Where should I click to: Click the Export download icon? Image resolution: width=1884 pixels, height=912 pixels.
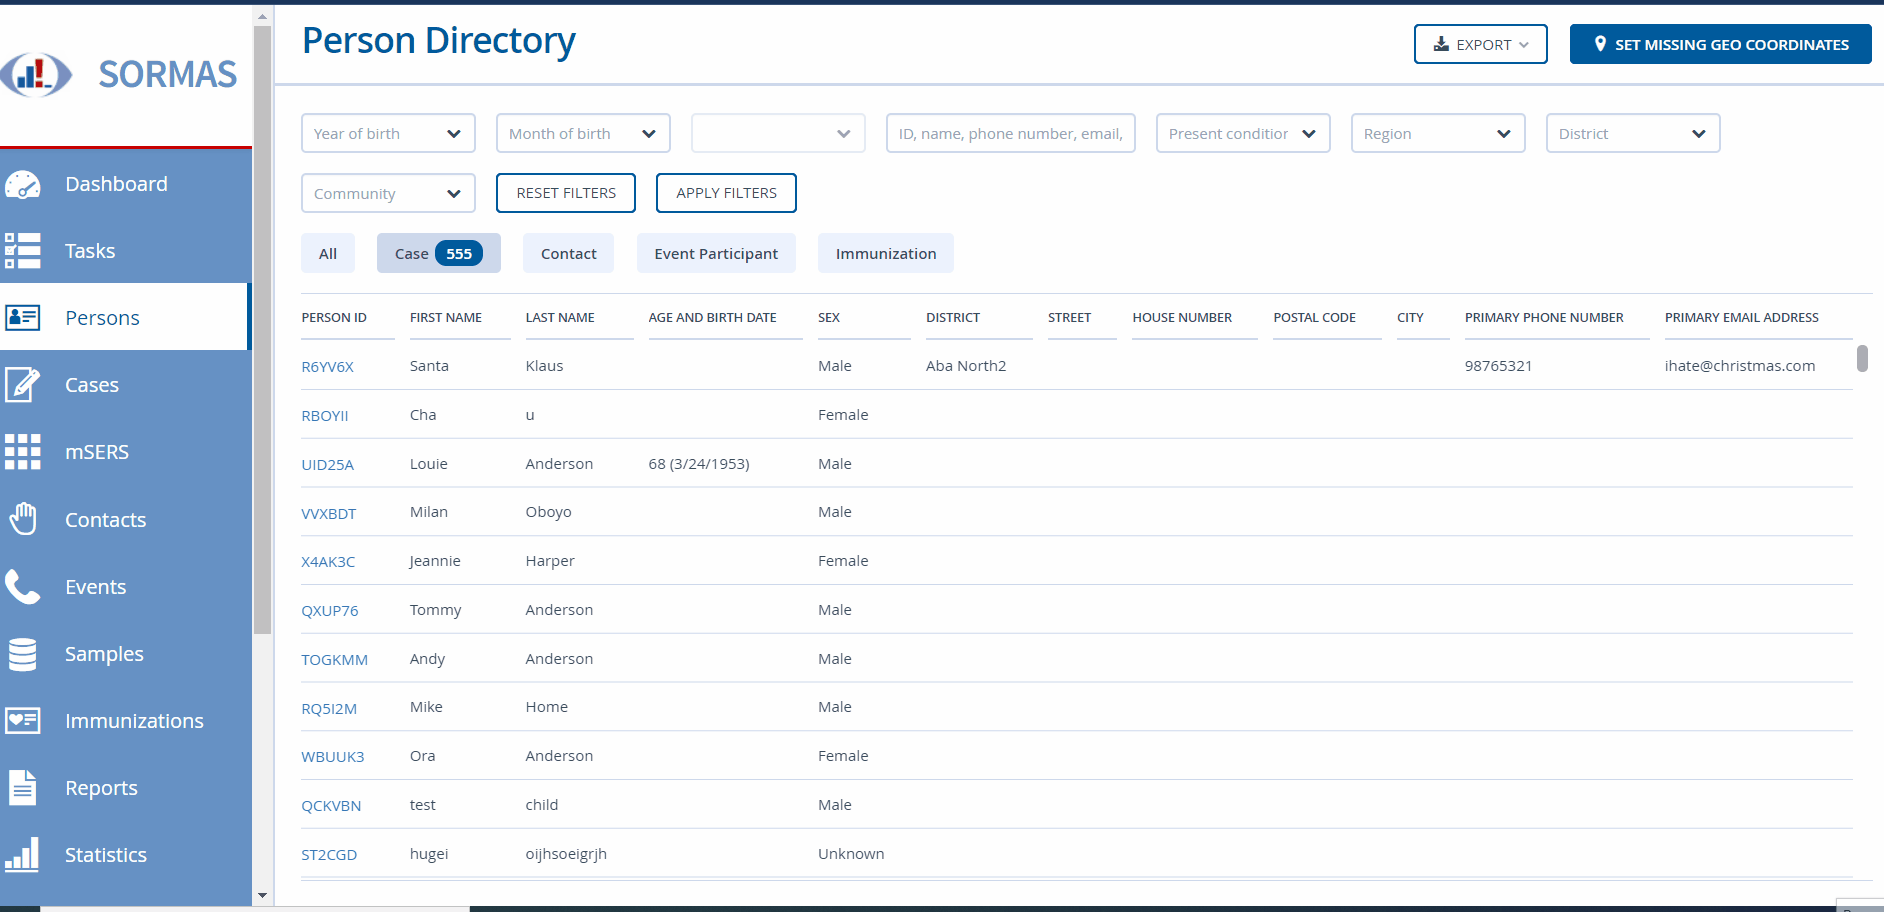pyautogui.click(x=1441, y=44)
